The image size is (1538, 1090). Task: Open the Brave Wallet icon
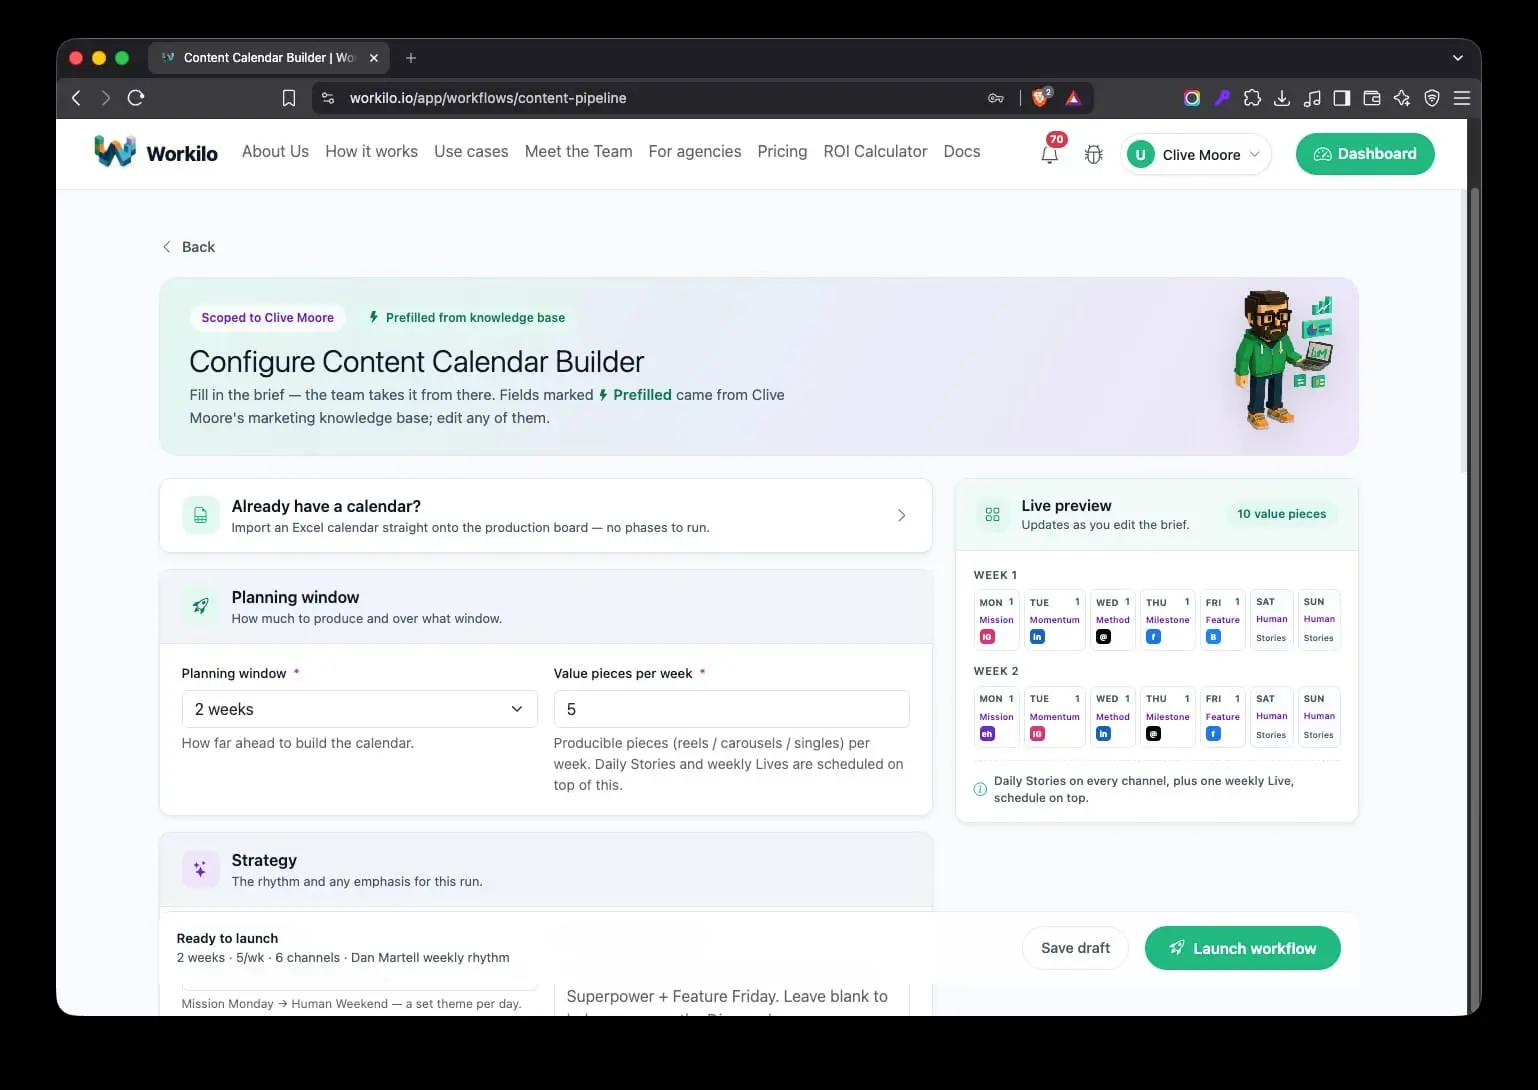click(x=1372, y=98)
